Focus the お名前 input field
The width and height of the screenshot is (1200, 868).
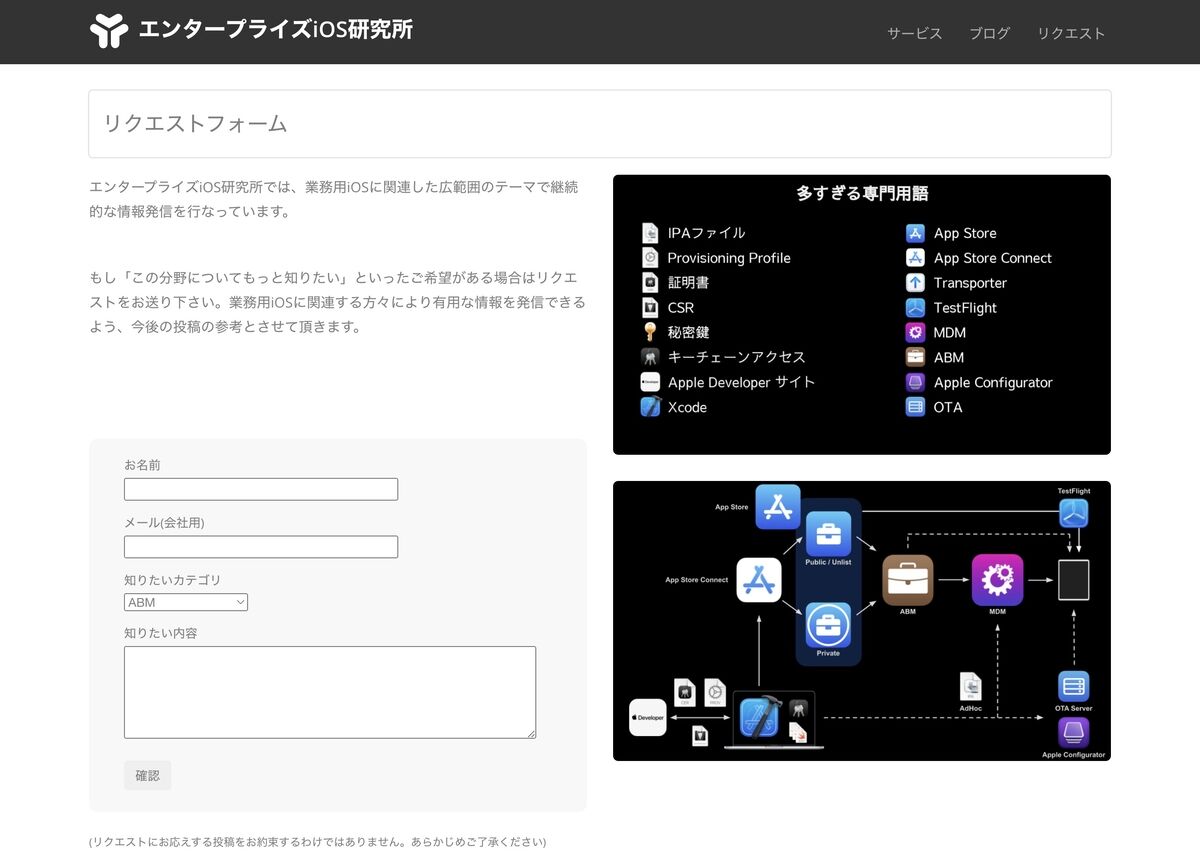(261, 489)
